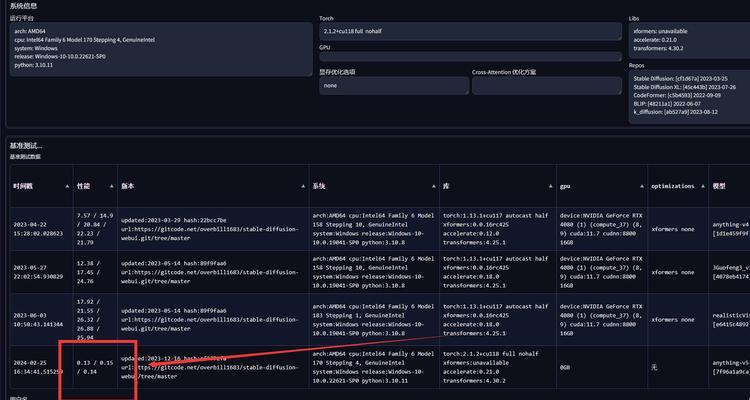Click the 时间戳 column header
The image size is (750, 400).
[x=42, y=186]
